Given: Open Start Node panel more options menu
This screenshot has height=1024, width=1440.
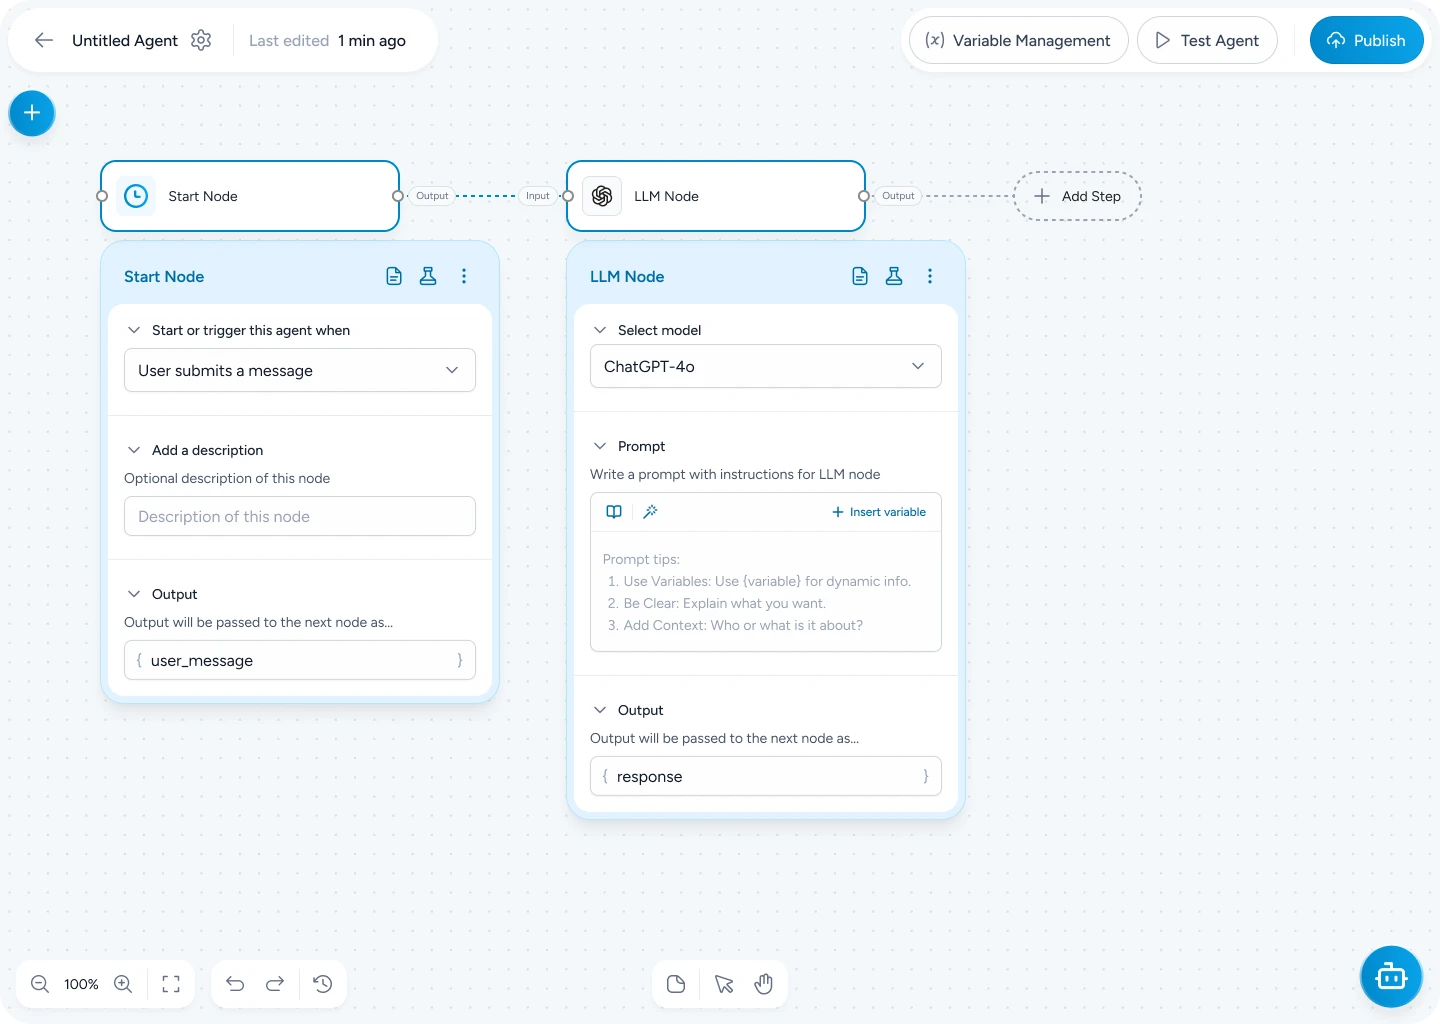Looking at the screenshot, I should click(x=464, y=276).
